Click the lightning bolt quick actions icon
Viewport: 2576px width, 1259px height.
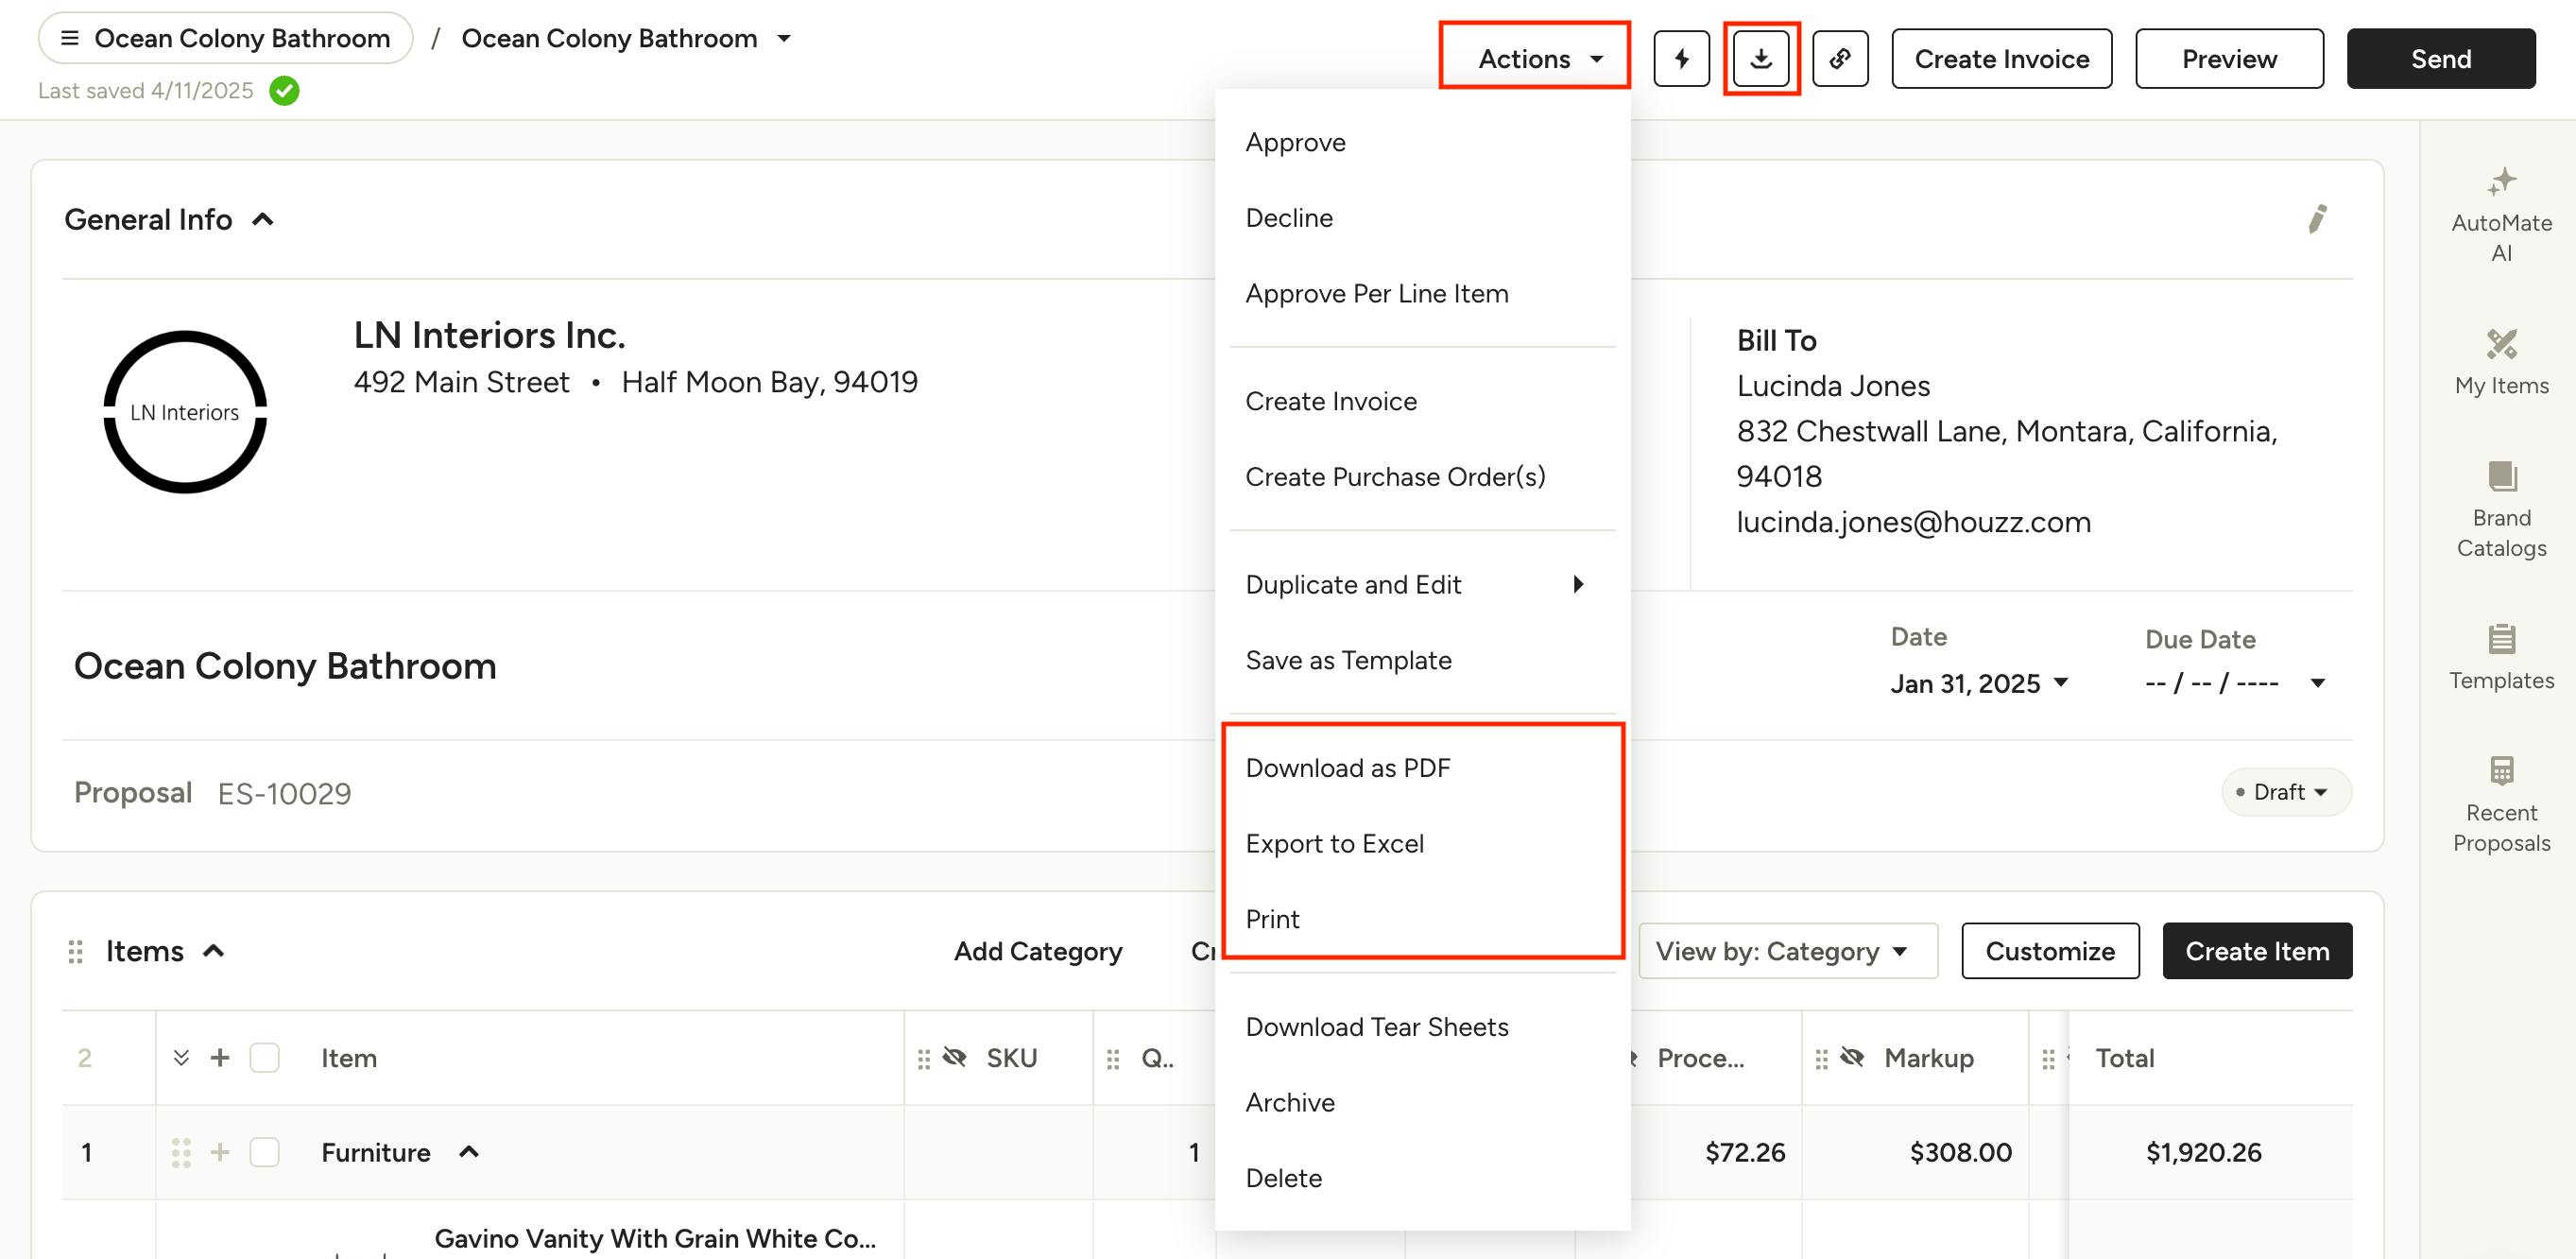(1681, 59)
